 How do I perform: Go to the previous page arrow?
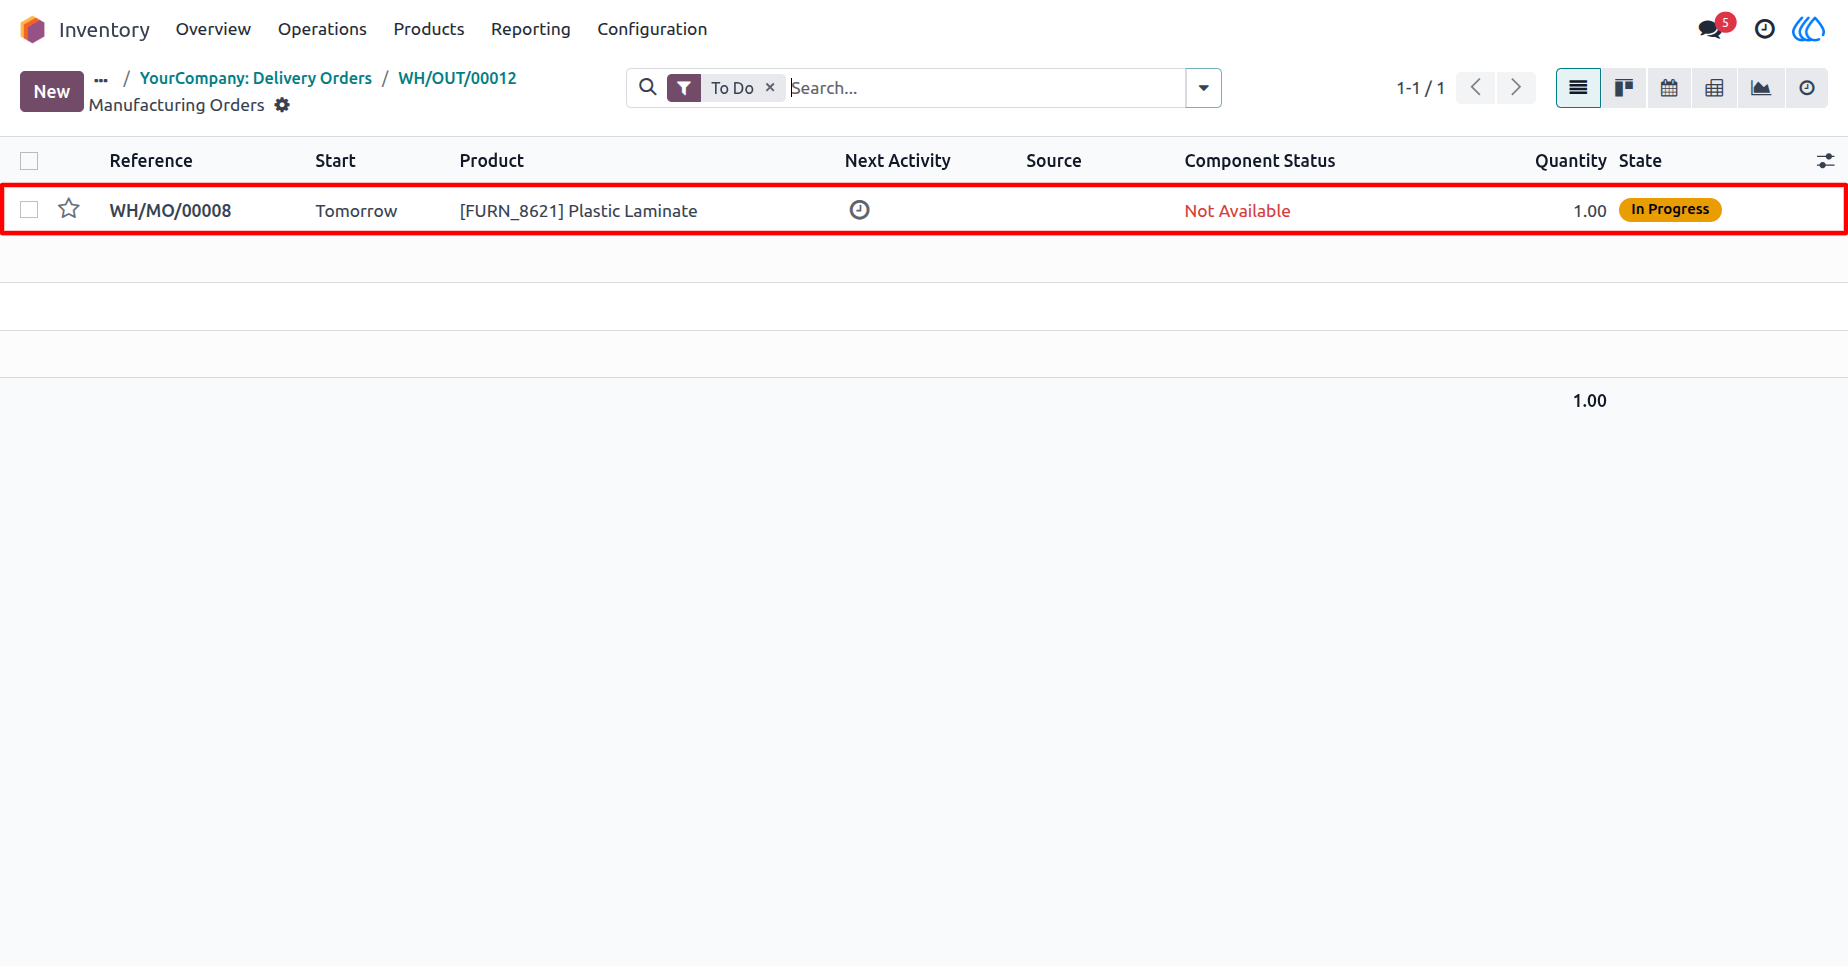click(1476, 88)
